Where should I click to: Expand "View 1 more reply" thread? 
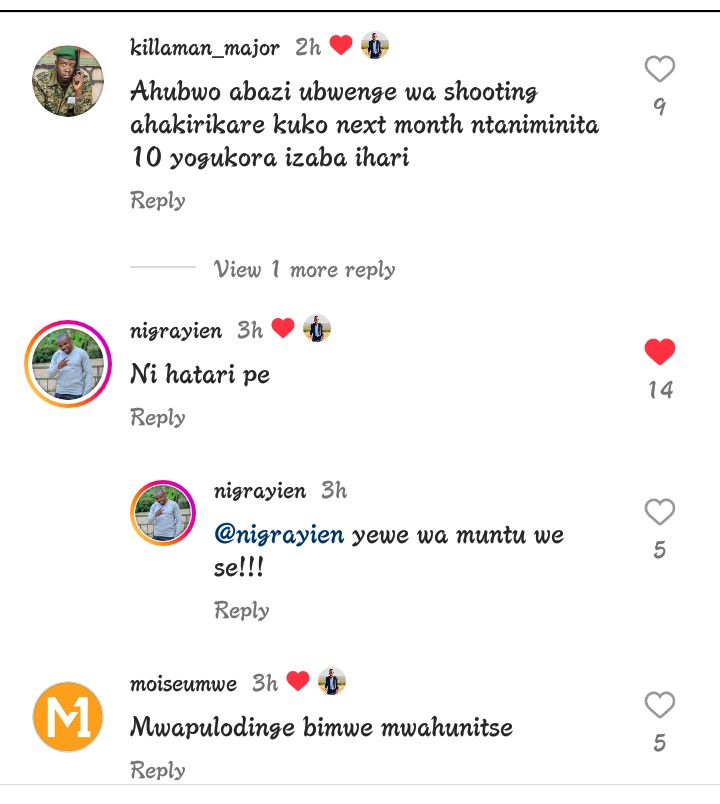click(304, 270)
